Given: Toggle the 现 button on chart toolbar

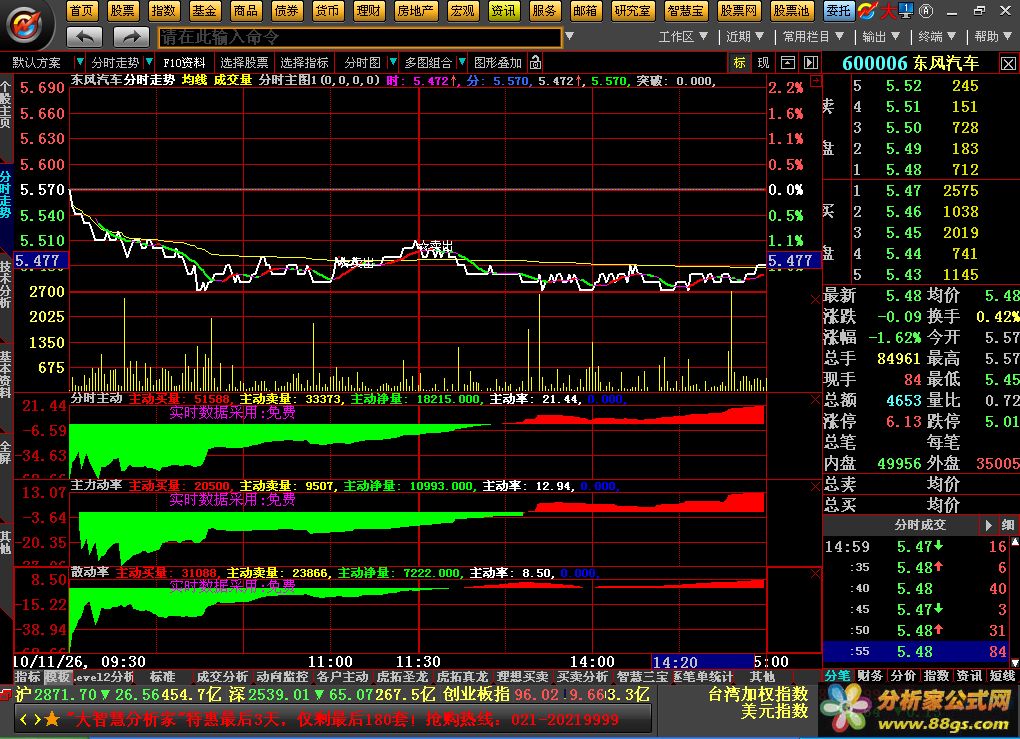Looking at the screenshot, I should pos(763,62).
